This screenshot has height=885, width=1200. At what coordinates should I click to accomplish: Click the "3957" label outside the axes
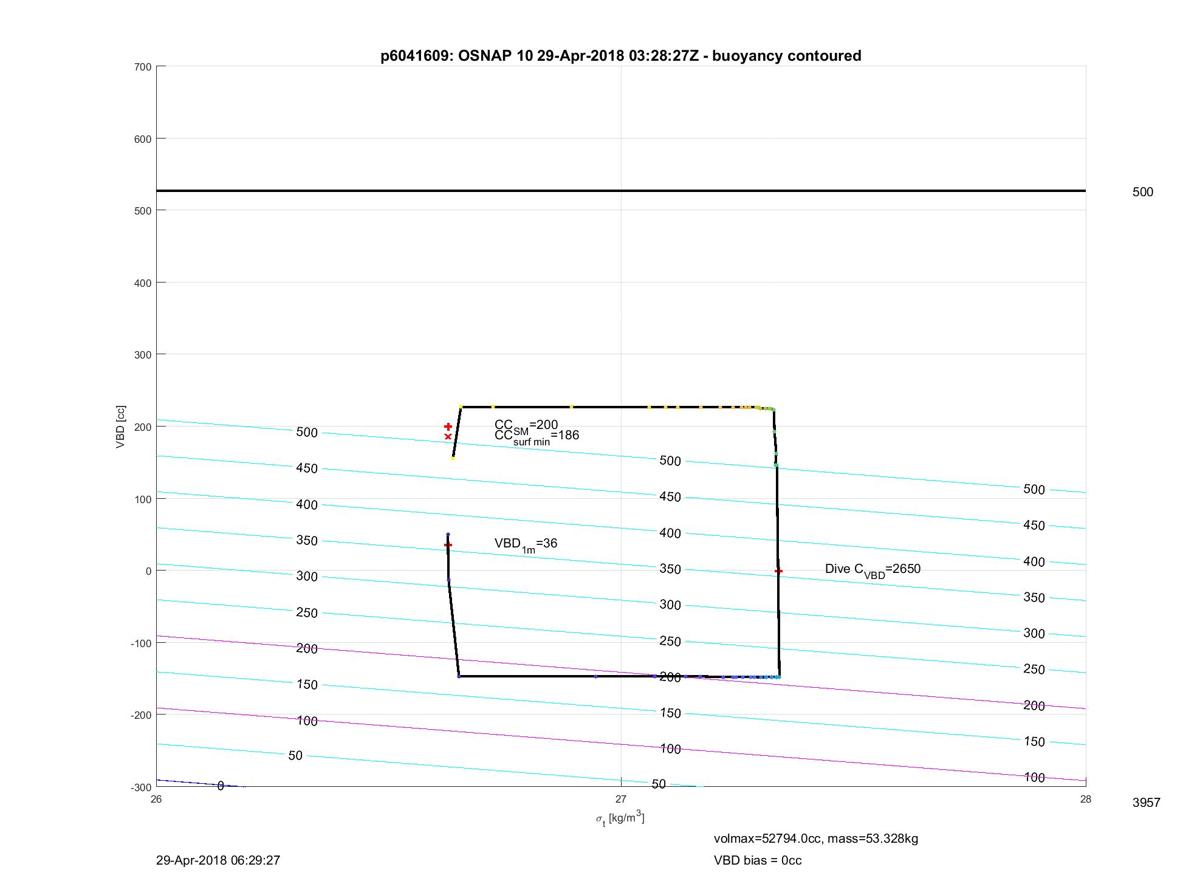click(1146, 802)
